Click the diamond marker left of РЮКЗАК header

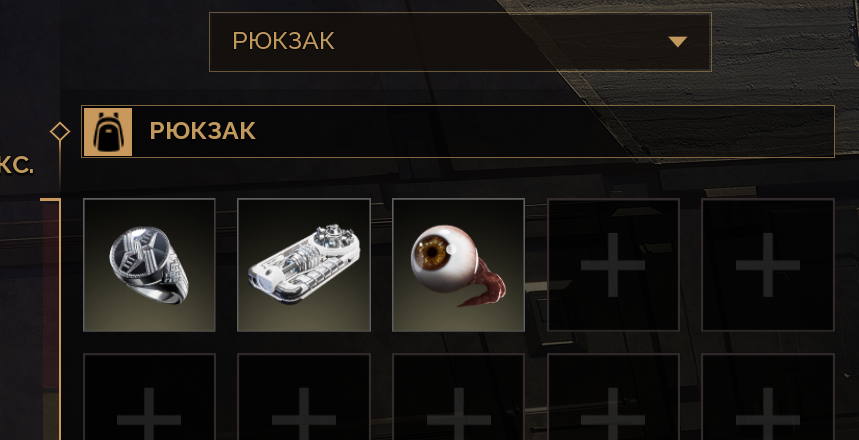point(60,132)
